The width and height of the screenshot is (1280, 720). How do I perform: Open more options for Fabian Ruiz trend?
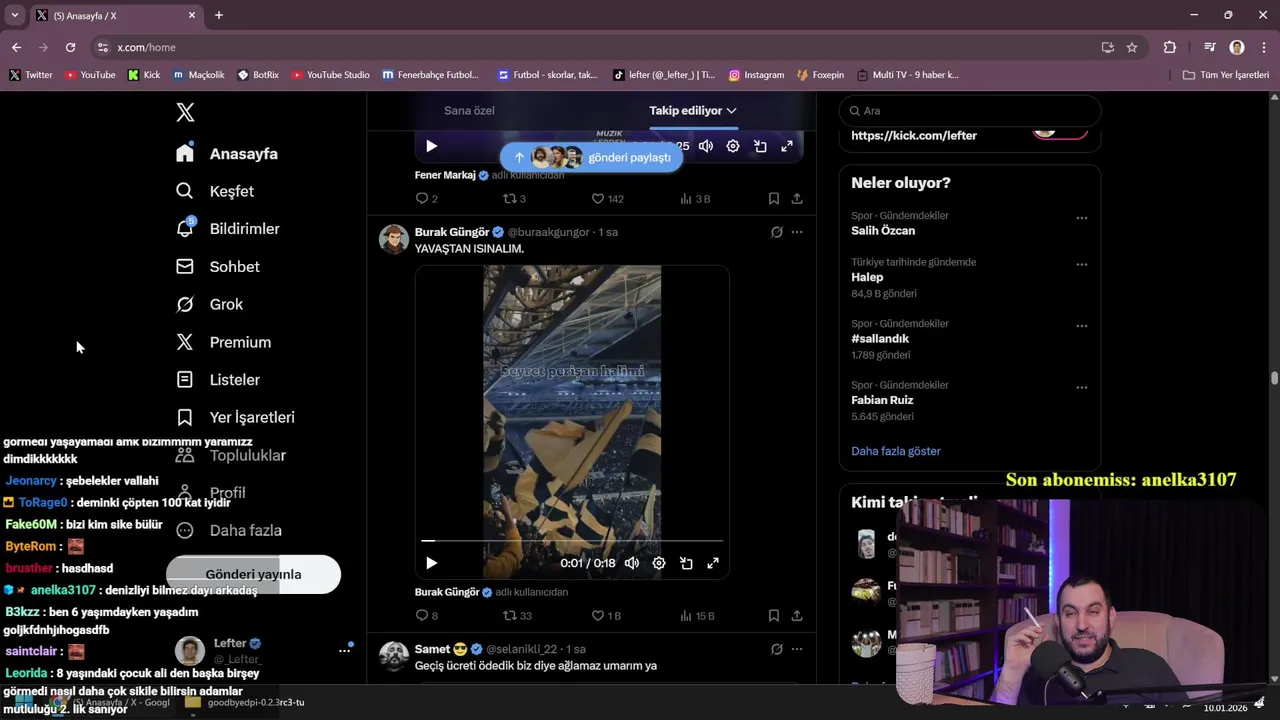1081,388
